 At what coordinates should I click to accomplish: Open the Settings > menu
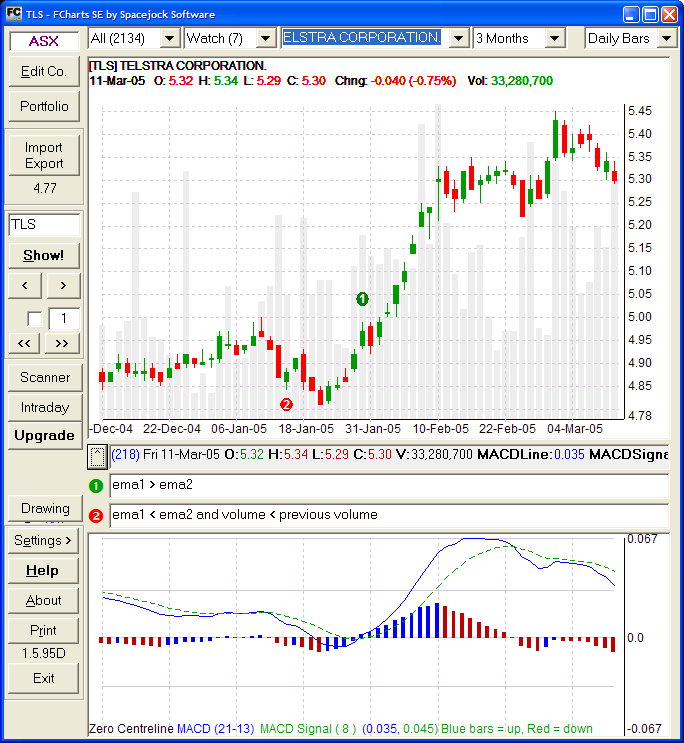coord(43,541)
